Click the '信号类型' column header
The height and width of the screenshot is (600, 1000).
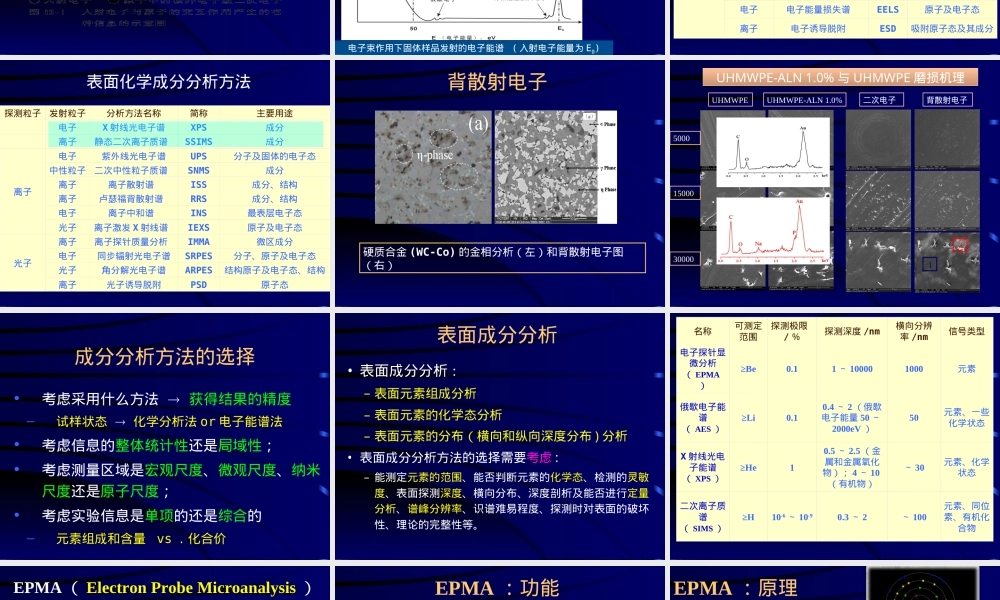pyautogui.click(x=966, y=332)
